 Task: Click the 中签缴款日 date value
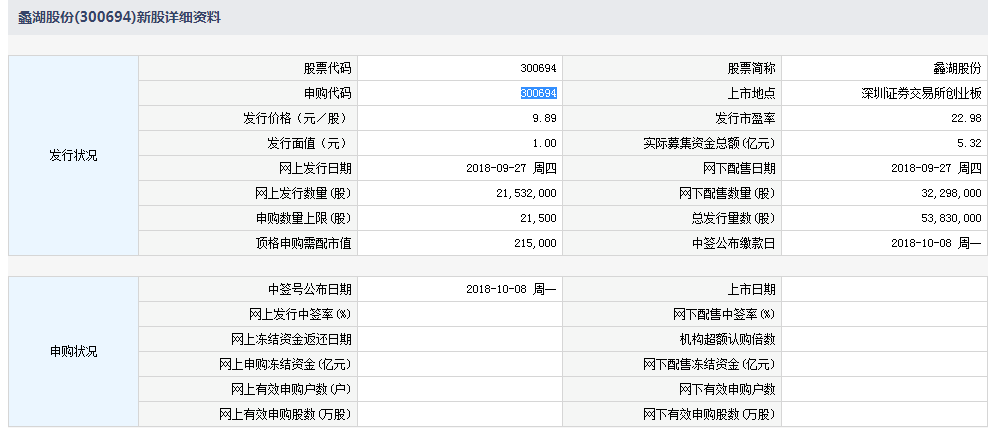pos(934,243)
